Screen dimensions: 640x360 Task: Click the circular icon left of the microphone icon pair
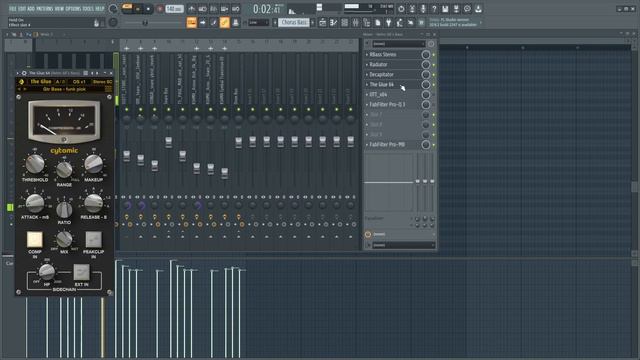point(401,9)
